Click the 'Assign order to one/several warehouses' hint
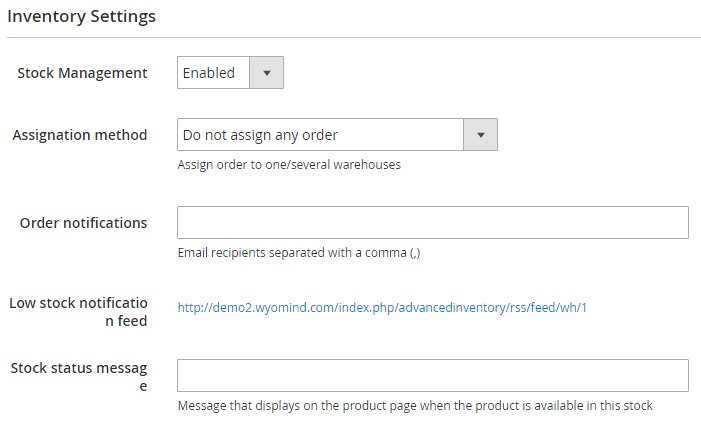This screenshot has height=423, width=701. (289, 165)
